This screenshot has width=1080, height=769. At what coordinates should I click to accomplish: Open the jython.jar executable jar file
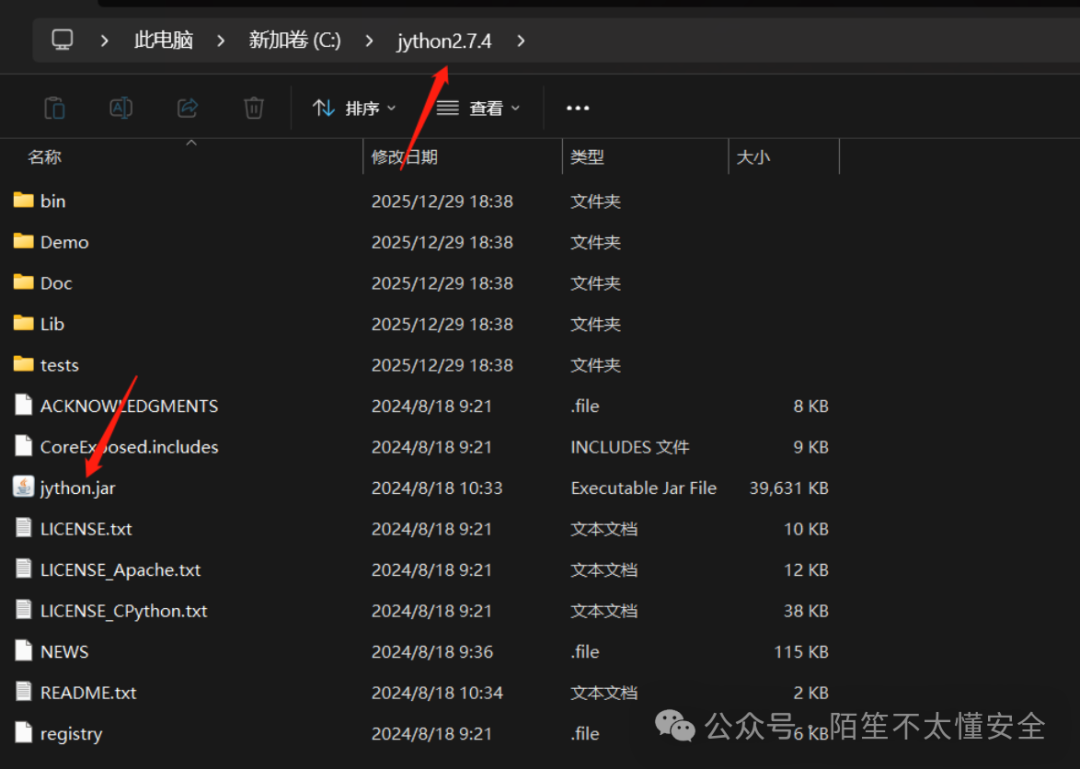click(x=77, y=488)
